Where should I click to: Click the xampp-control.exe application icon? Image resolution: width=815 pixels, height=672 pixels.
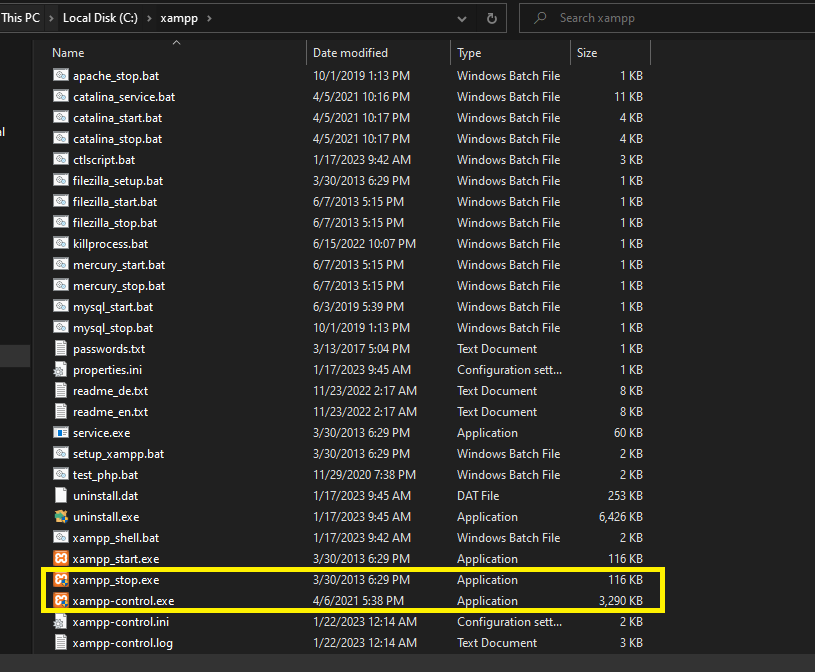click(61, 600)
